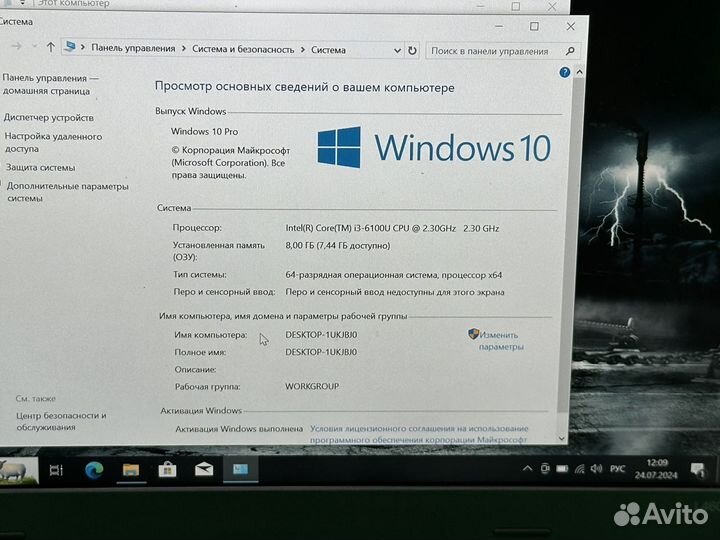Open Дополнительные параметры системы
Image resolution: width=720 pixels, height=540 pixels.
(x=67, y=192)
